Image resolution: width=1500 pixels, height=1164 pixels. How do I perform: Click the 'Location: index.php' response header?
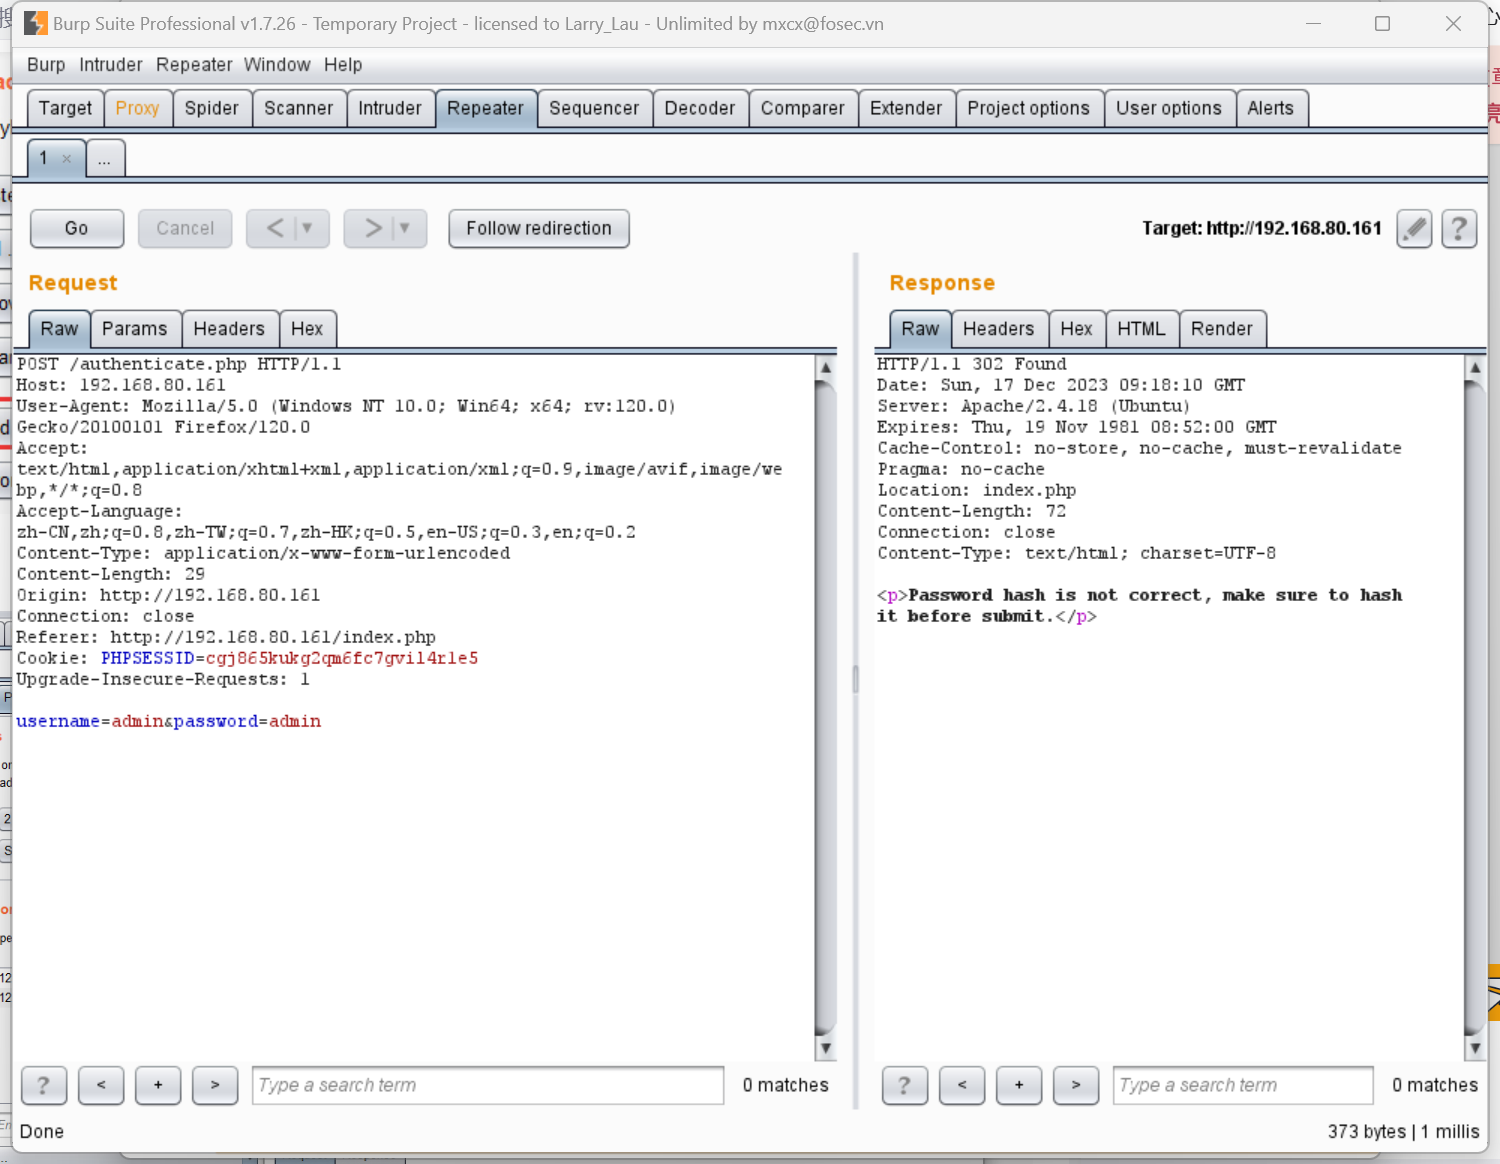tap(977, 490)
